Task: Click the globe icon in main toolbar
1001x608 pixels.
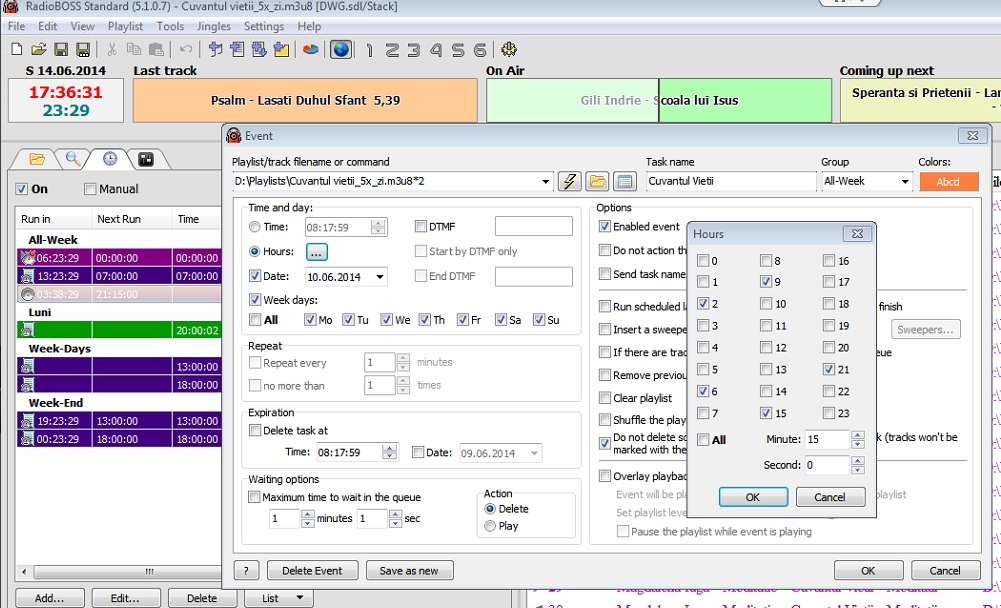Action: click(341, 49)
